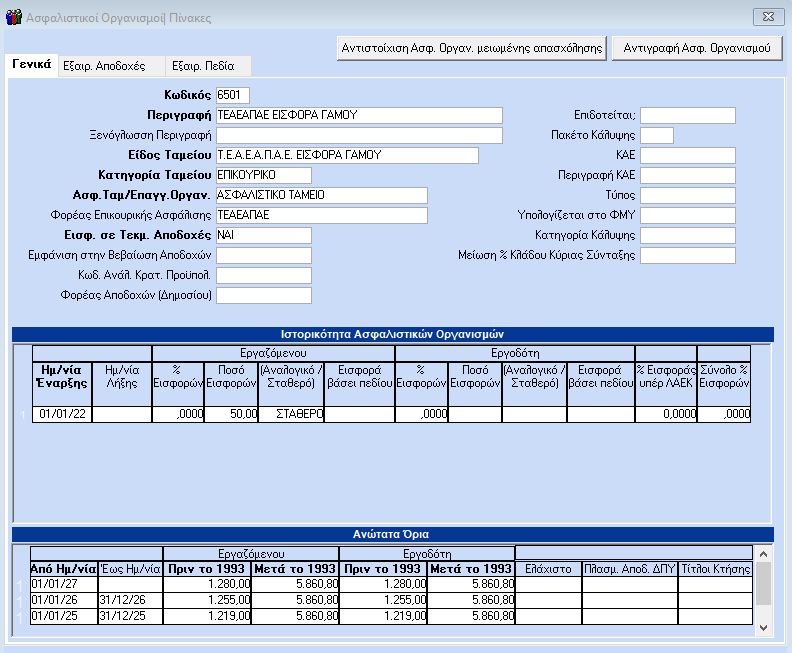Click Αντιστοίχιση Ασφ. Οργαν. μειωμένης απασχόλησης button
The width and height of the screenshot is (792, 653).
click(x=473, y=47)
